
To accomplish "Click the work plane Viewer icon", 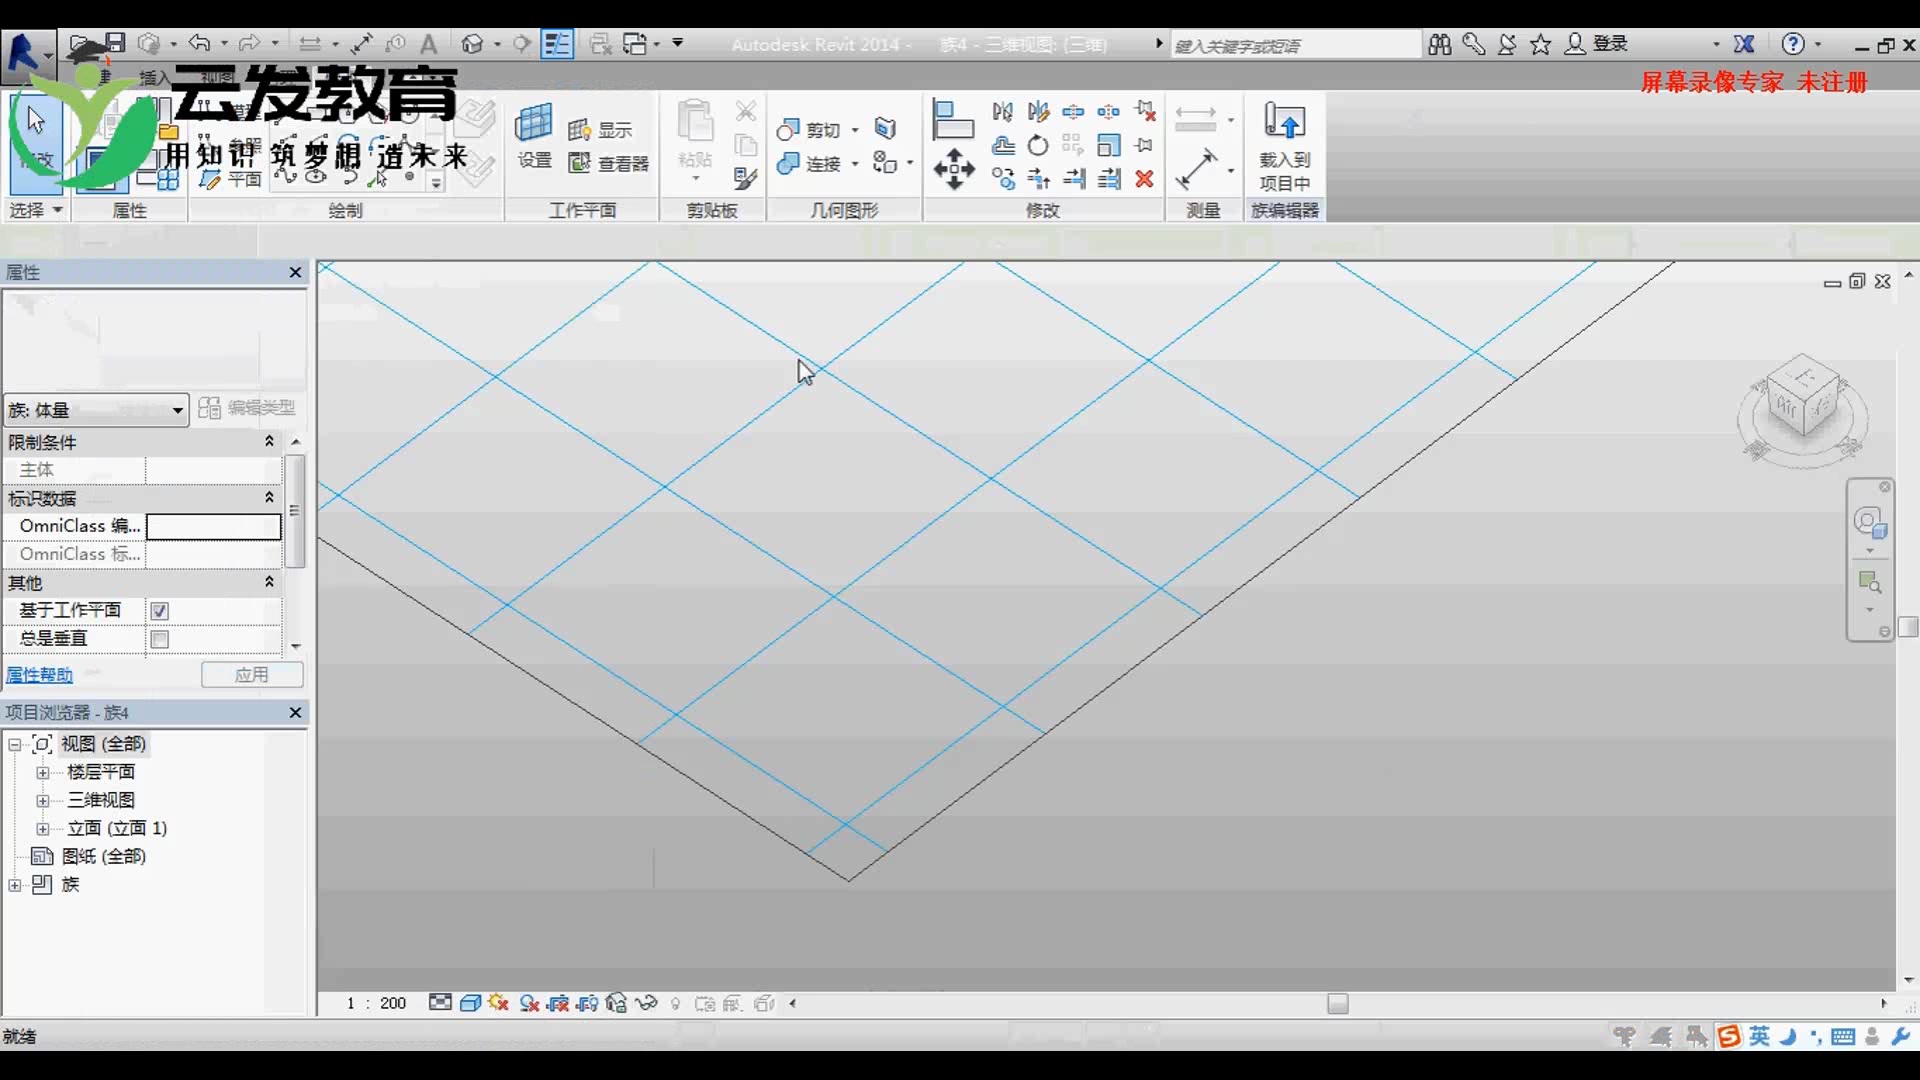I will (x=608, y=163).
